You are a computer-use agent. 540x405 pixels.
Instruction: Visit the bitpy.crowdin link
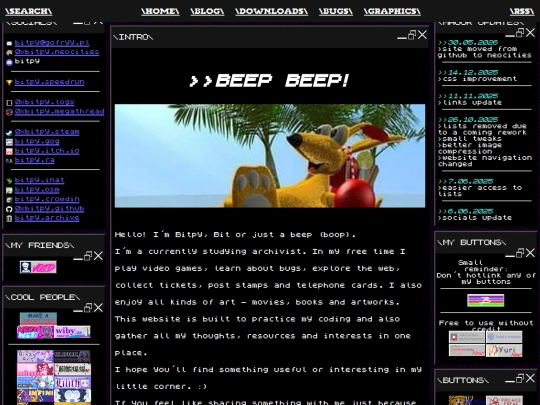(47, 199)
